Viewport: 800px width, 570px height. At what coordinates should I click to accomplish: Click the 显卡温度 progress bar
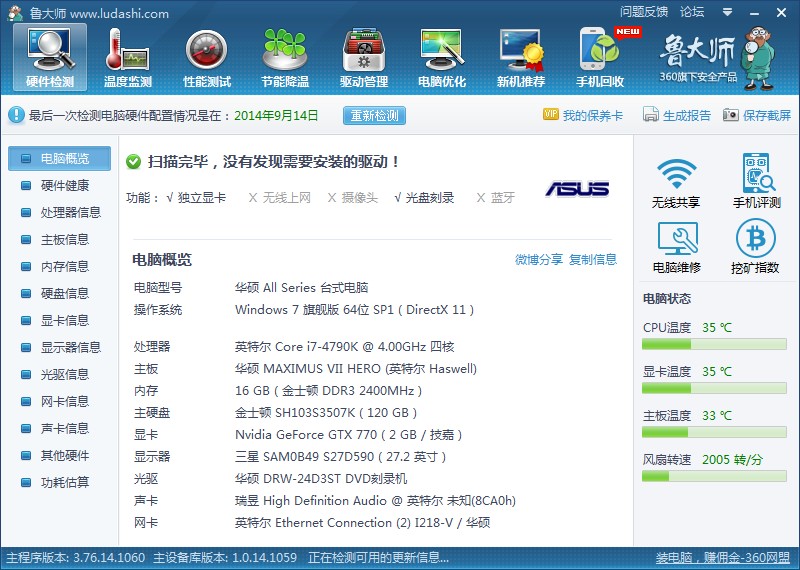coord(714,388)
